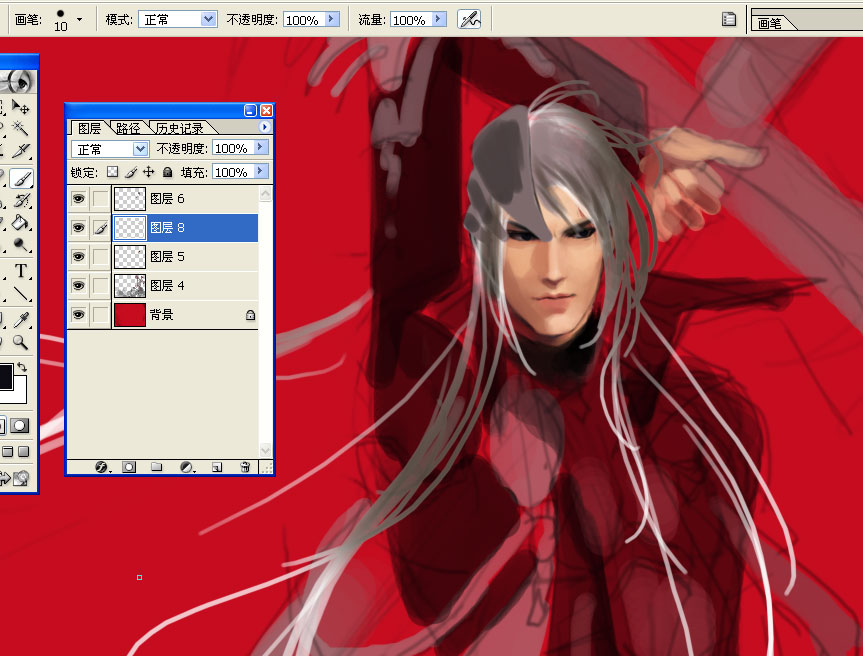Click the 图层 4 layer thumbnail
Screen dimensions: 863x656
click(x=130, y=286)
